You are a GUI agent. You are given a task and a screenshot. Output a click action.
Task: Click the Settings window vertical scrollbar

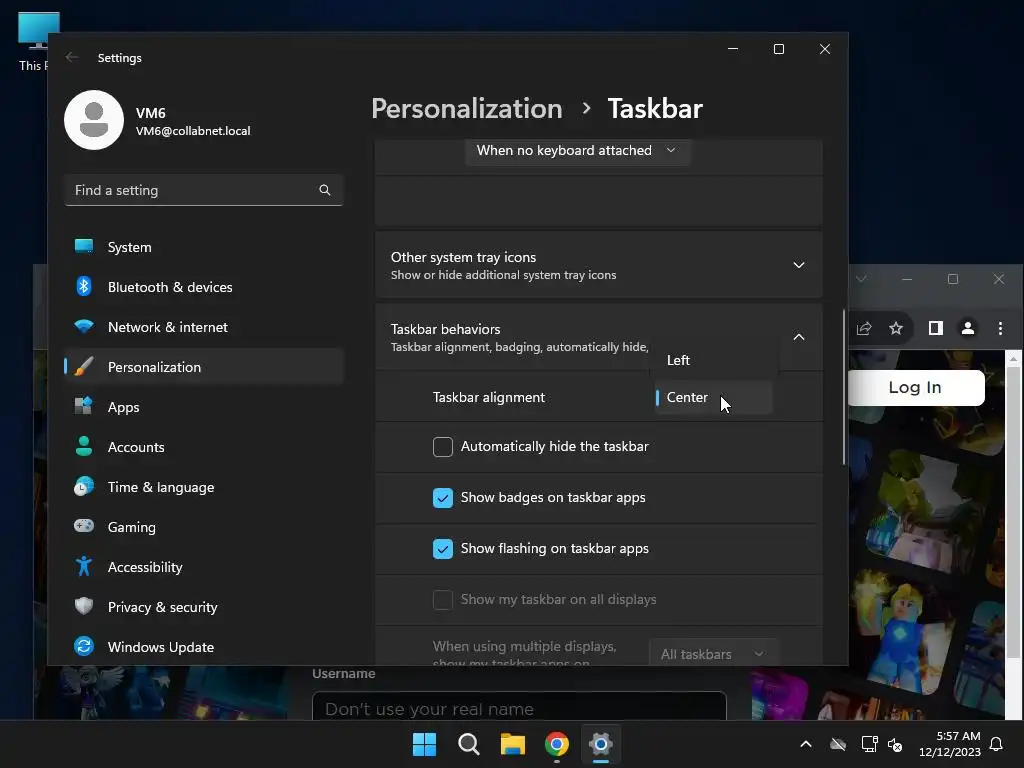[x=843, y=387]
